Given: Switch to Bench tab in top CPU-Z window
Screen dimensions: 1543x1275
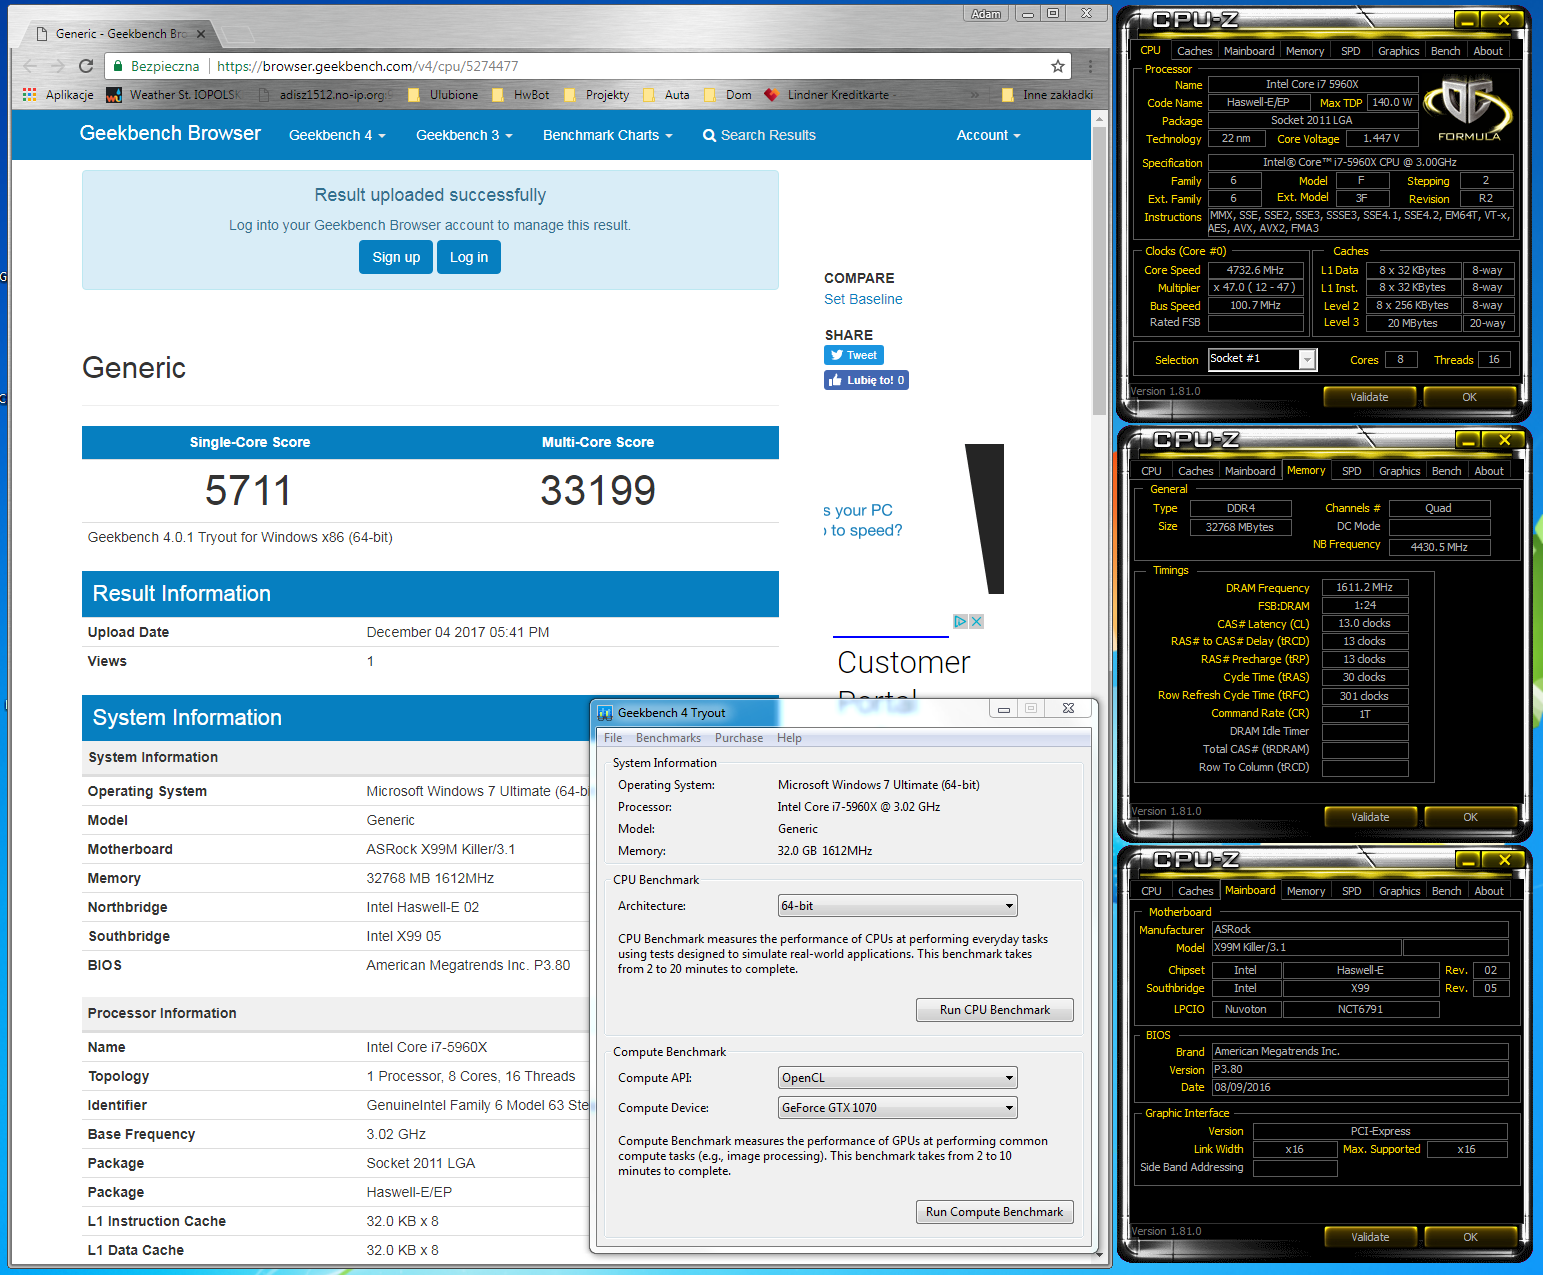Looking at the screenshot, I should [1445, 51].
